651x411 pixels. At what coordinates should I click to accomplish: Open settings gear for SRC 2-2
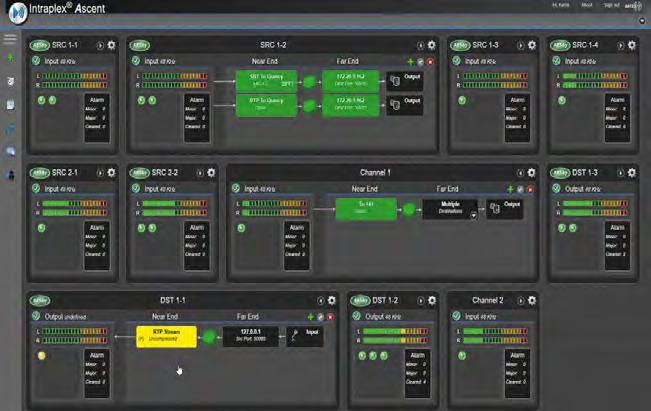[x=211, y=172]
